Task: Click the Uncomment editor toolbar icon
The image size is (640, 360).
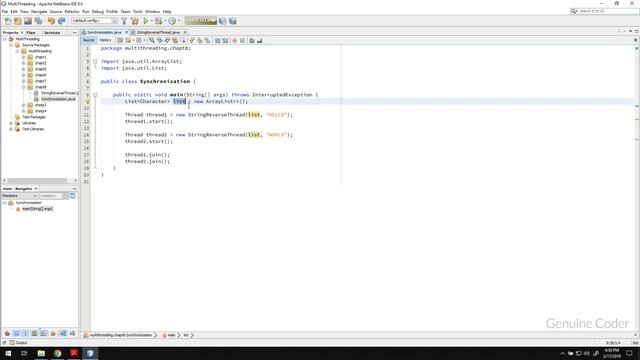Action: click(260, 40)
